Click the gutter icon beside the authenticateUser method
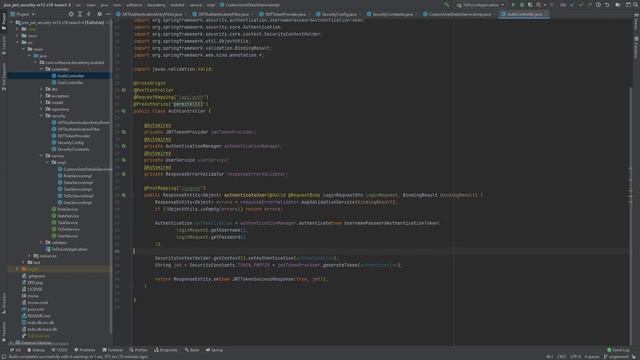Image resolution: width=640 pixels, height=360 pixels. point(124,195)
